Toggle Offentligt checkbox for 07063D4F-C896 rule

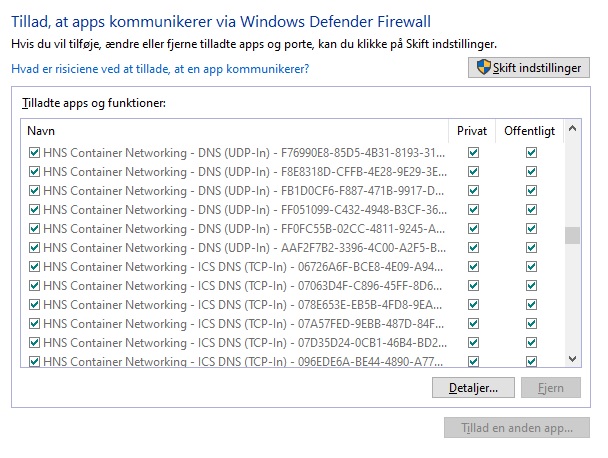(x=531, y=285)
